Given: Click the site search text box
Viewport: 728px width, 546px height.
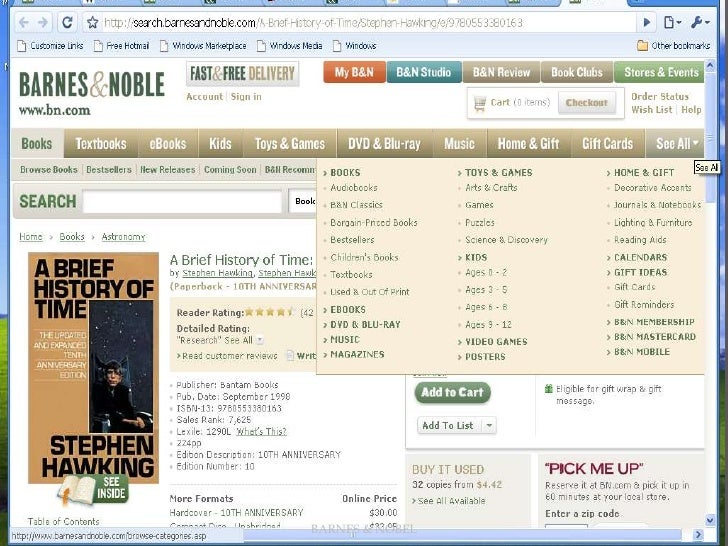Looking at the screenshot, I should 182,202.
